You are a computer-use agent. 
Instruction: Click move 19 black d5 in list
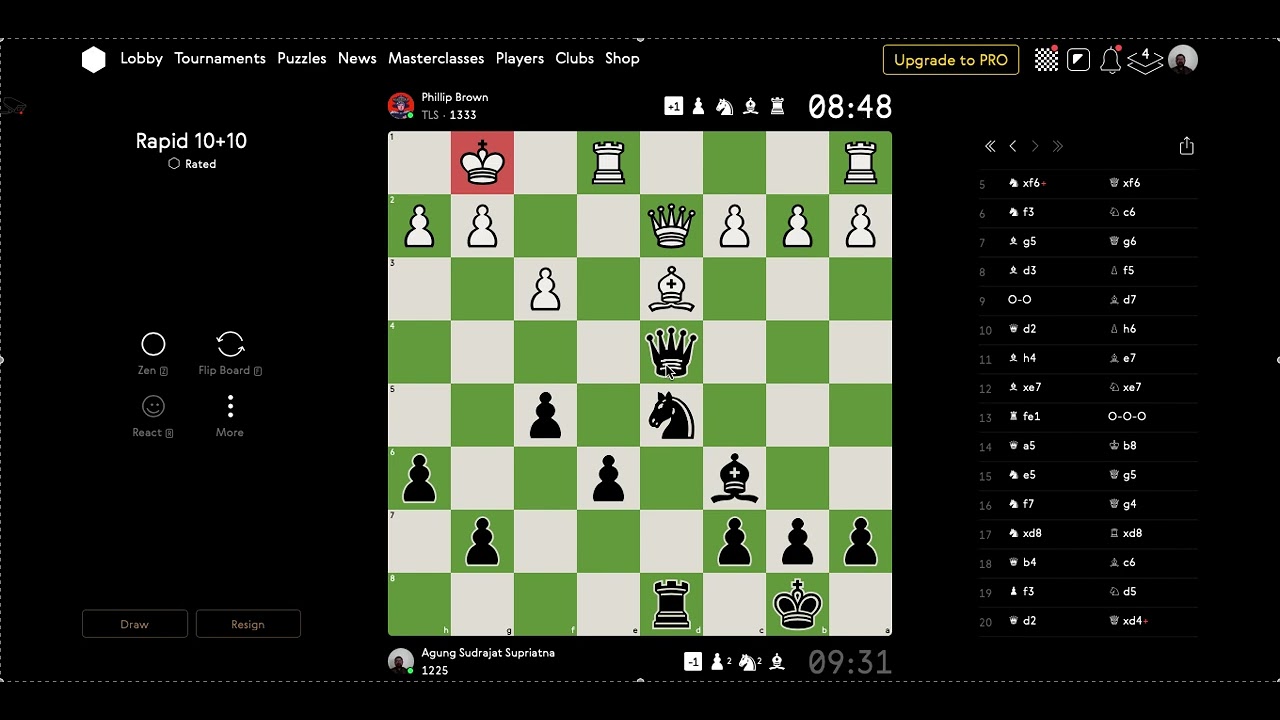(x=1123, y=592)
